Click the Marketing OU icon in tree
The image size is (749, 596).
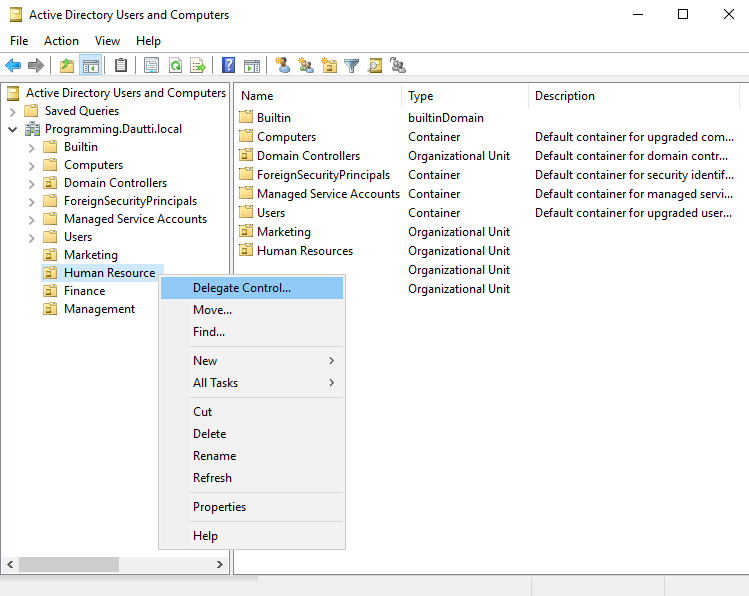click(x=50, y=255)
